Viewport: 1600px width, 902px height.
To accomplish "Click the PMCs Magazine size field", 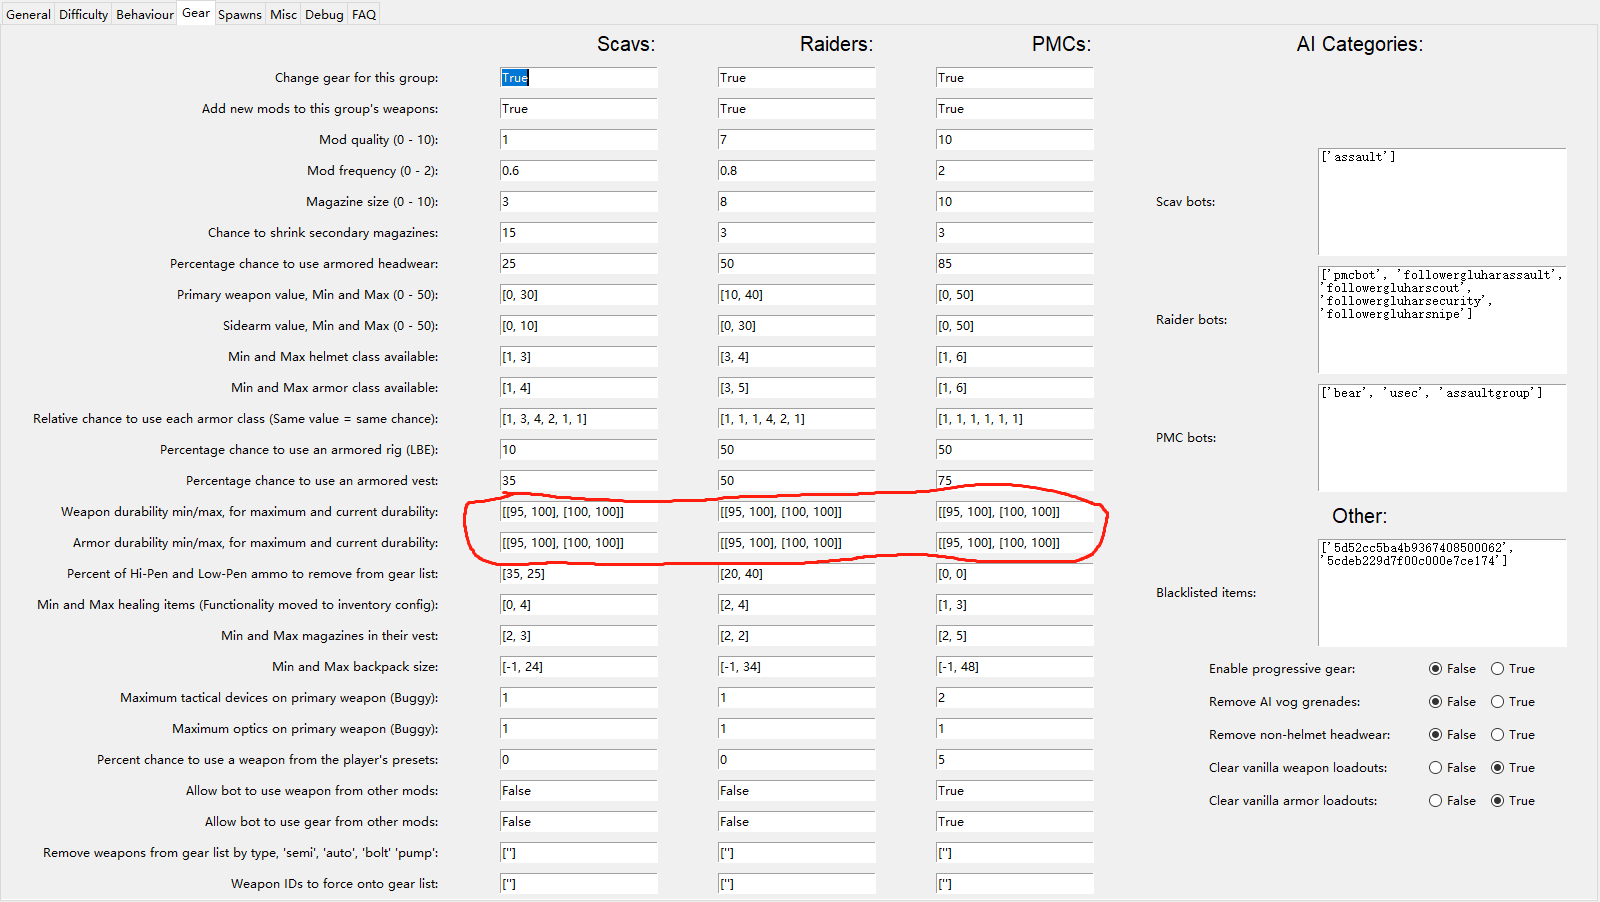I will pyautogui.click(x=1014, y=202).
